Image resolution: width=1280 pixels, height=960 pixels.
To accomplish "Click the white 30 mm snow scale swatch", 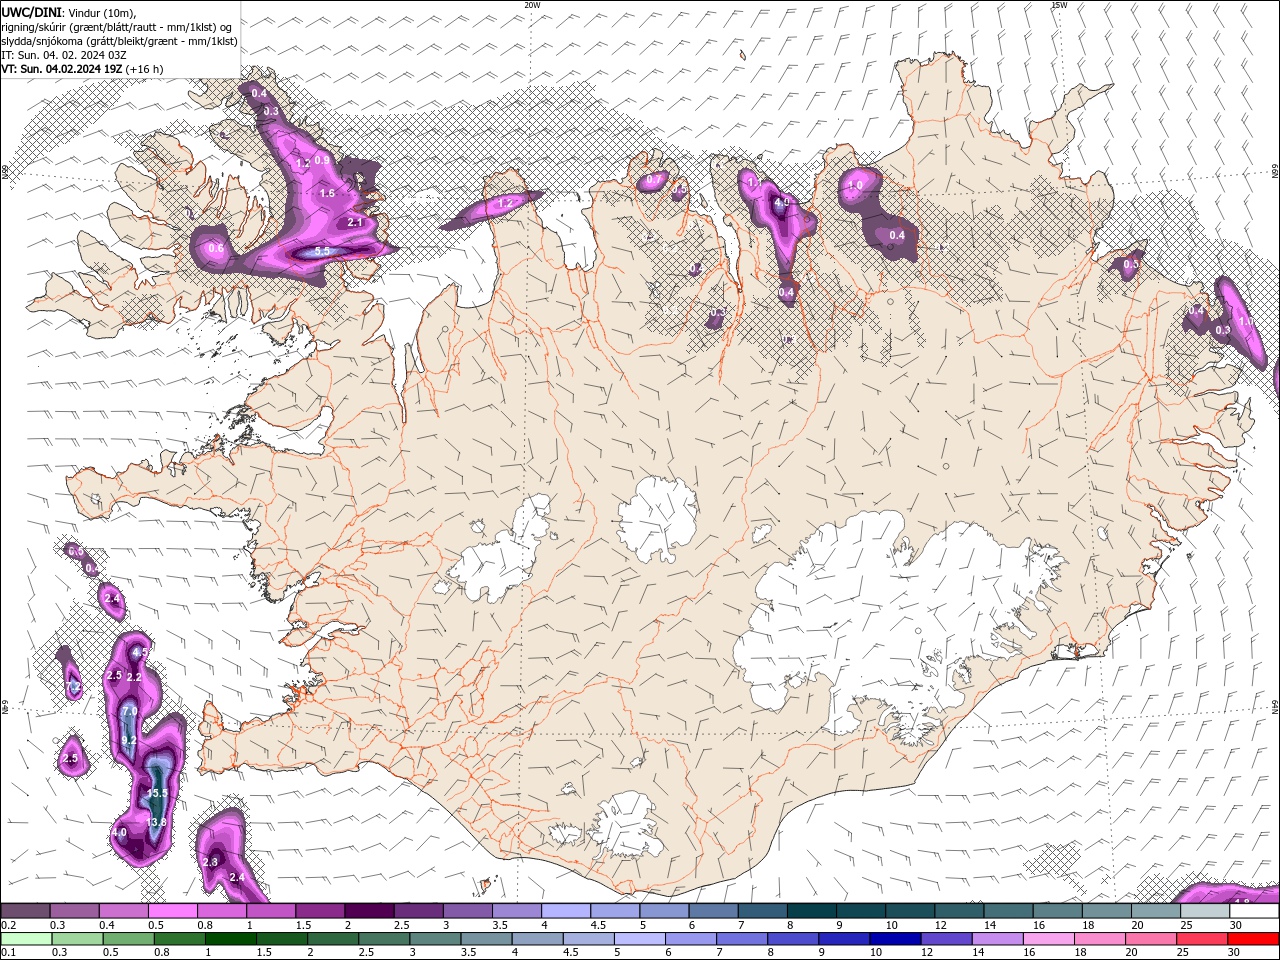I will tap(1254, 911).
